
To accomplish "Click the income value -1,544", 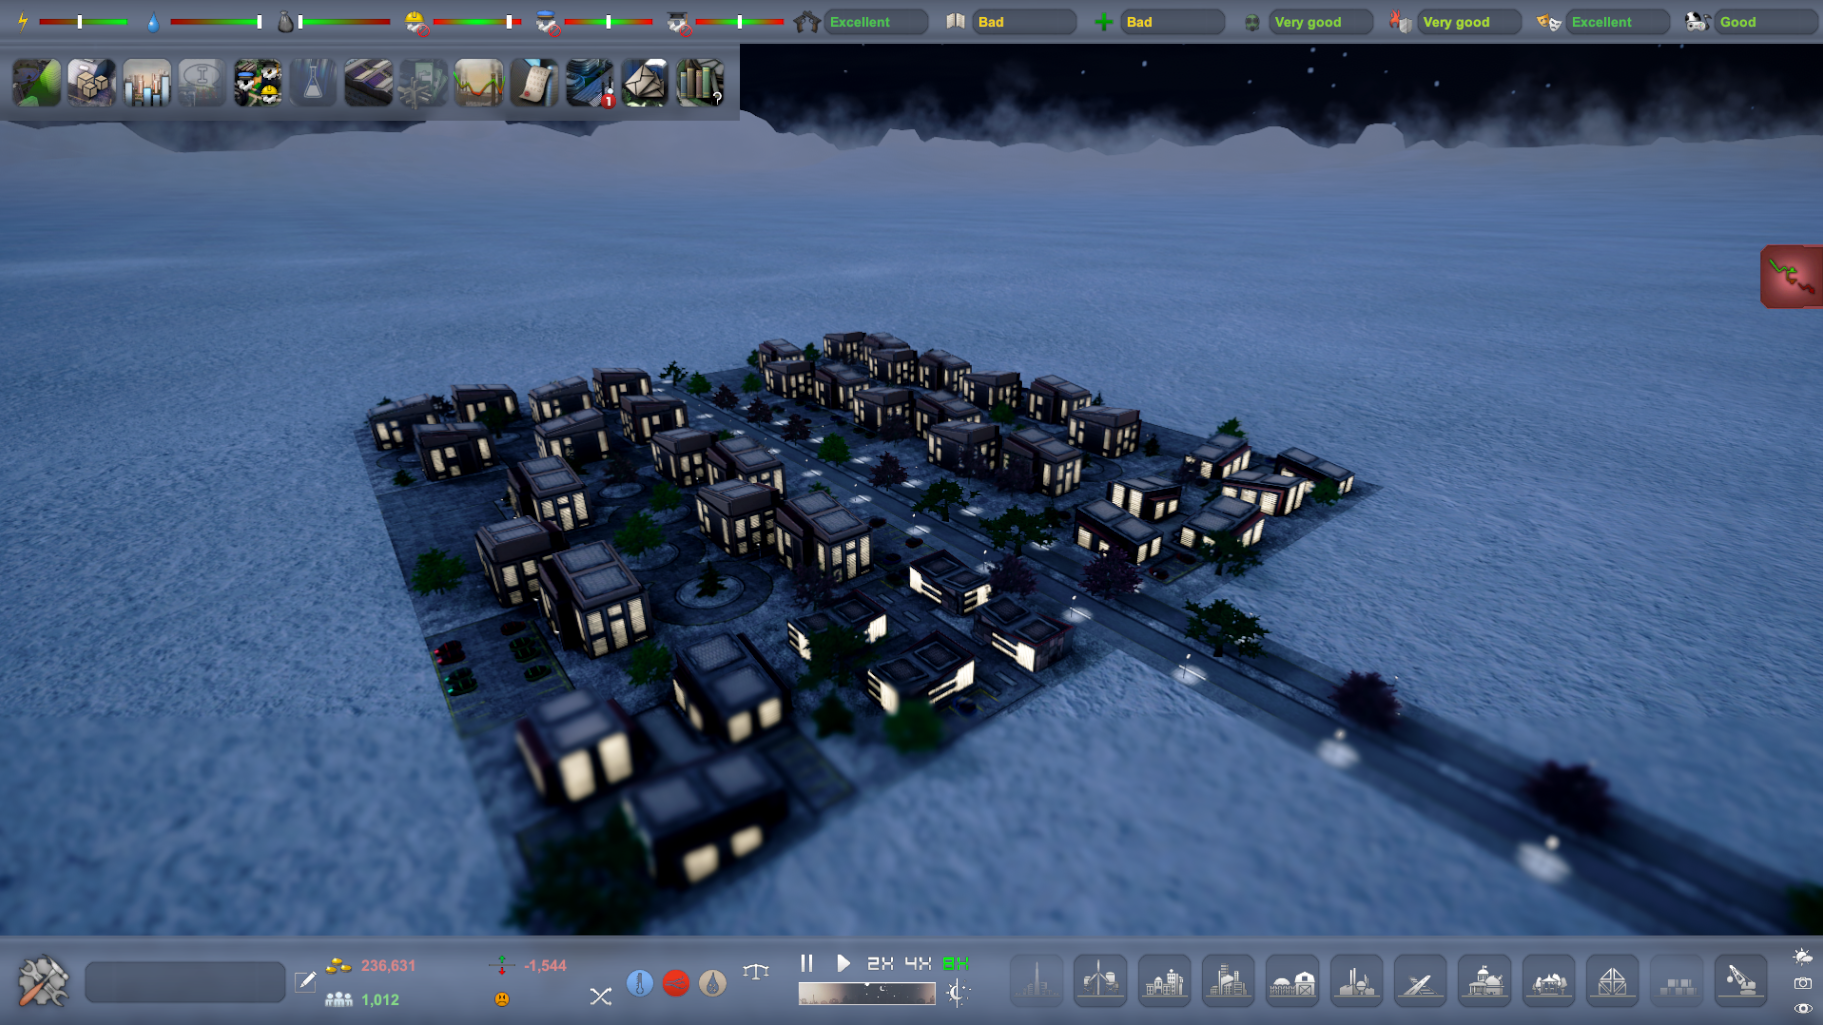I will point(545,966).
